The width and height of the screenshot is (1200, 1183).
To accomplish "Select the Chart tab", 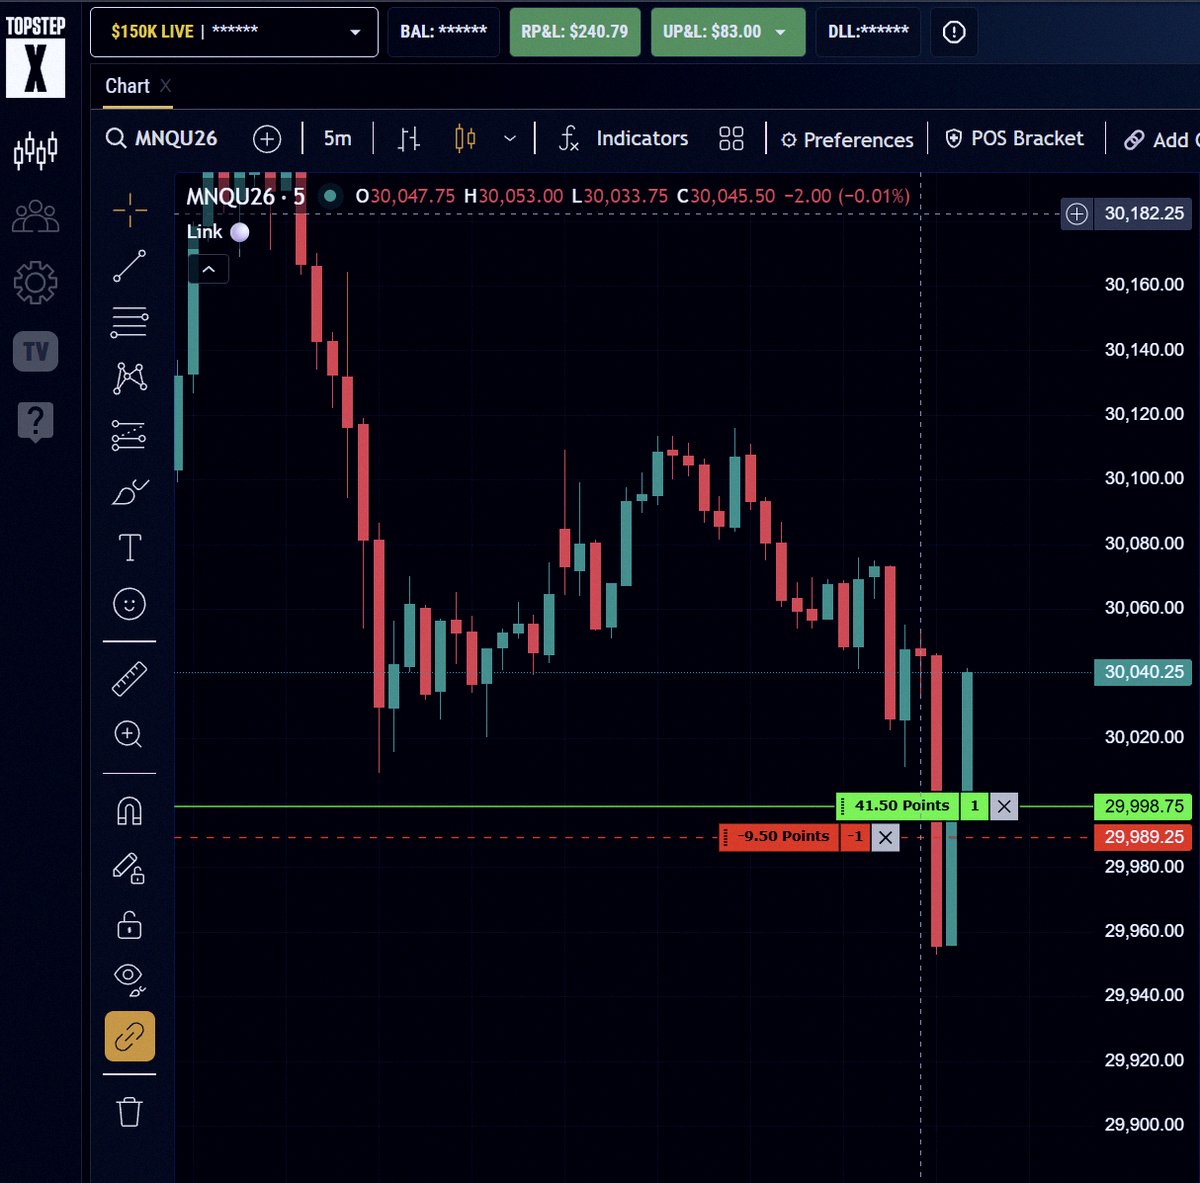I will tap(127, 86).
